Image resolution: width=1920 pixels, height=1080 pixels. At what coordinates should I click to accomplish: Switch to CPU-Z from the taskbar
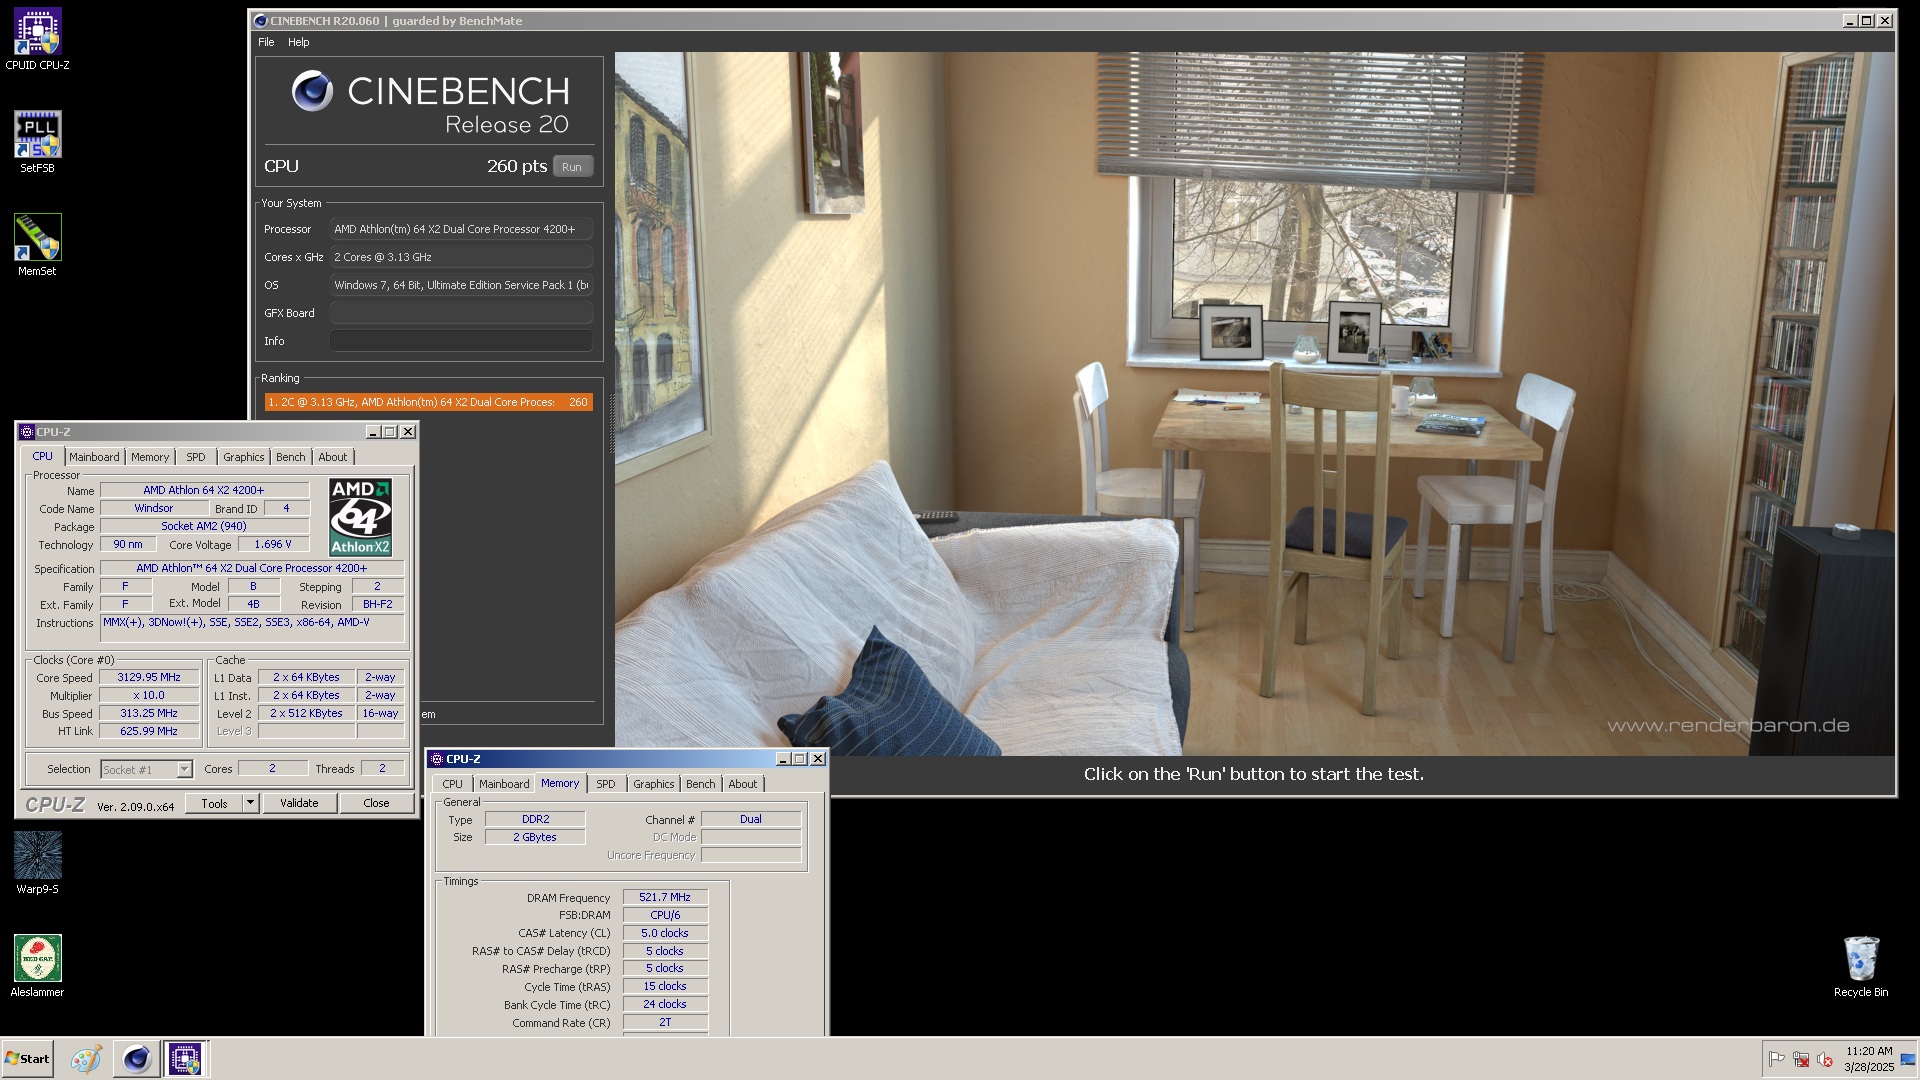point(185,1059)
